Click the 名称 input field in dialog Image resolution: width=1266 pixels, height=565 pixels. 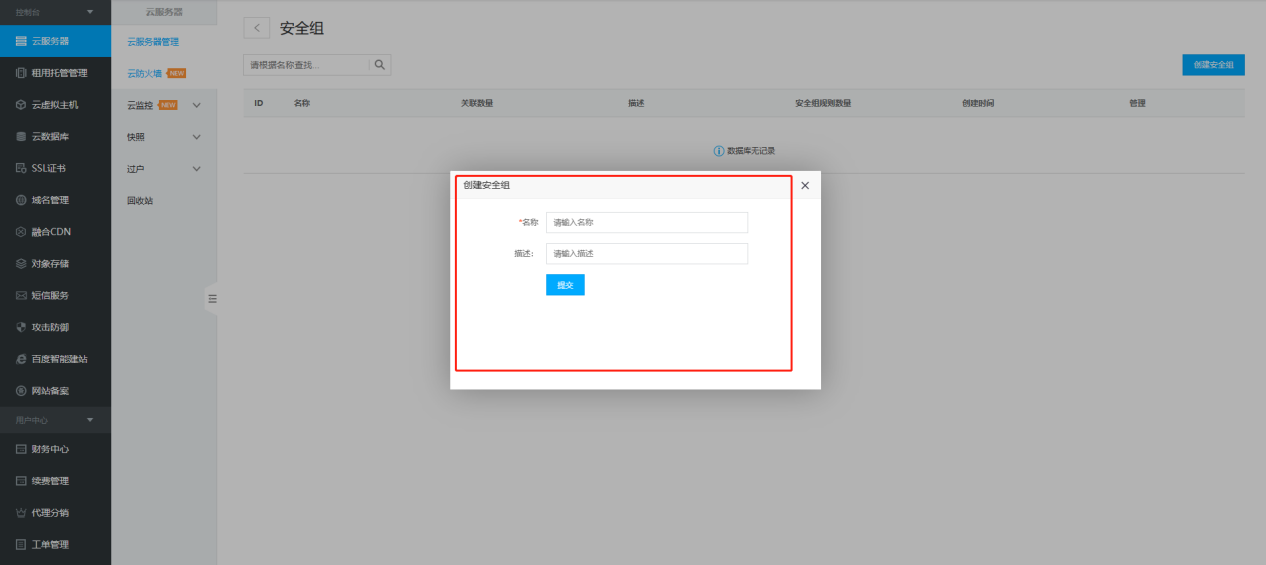pyautogui.click(x=646, y=222)
